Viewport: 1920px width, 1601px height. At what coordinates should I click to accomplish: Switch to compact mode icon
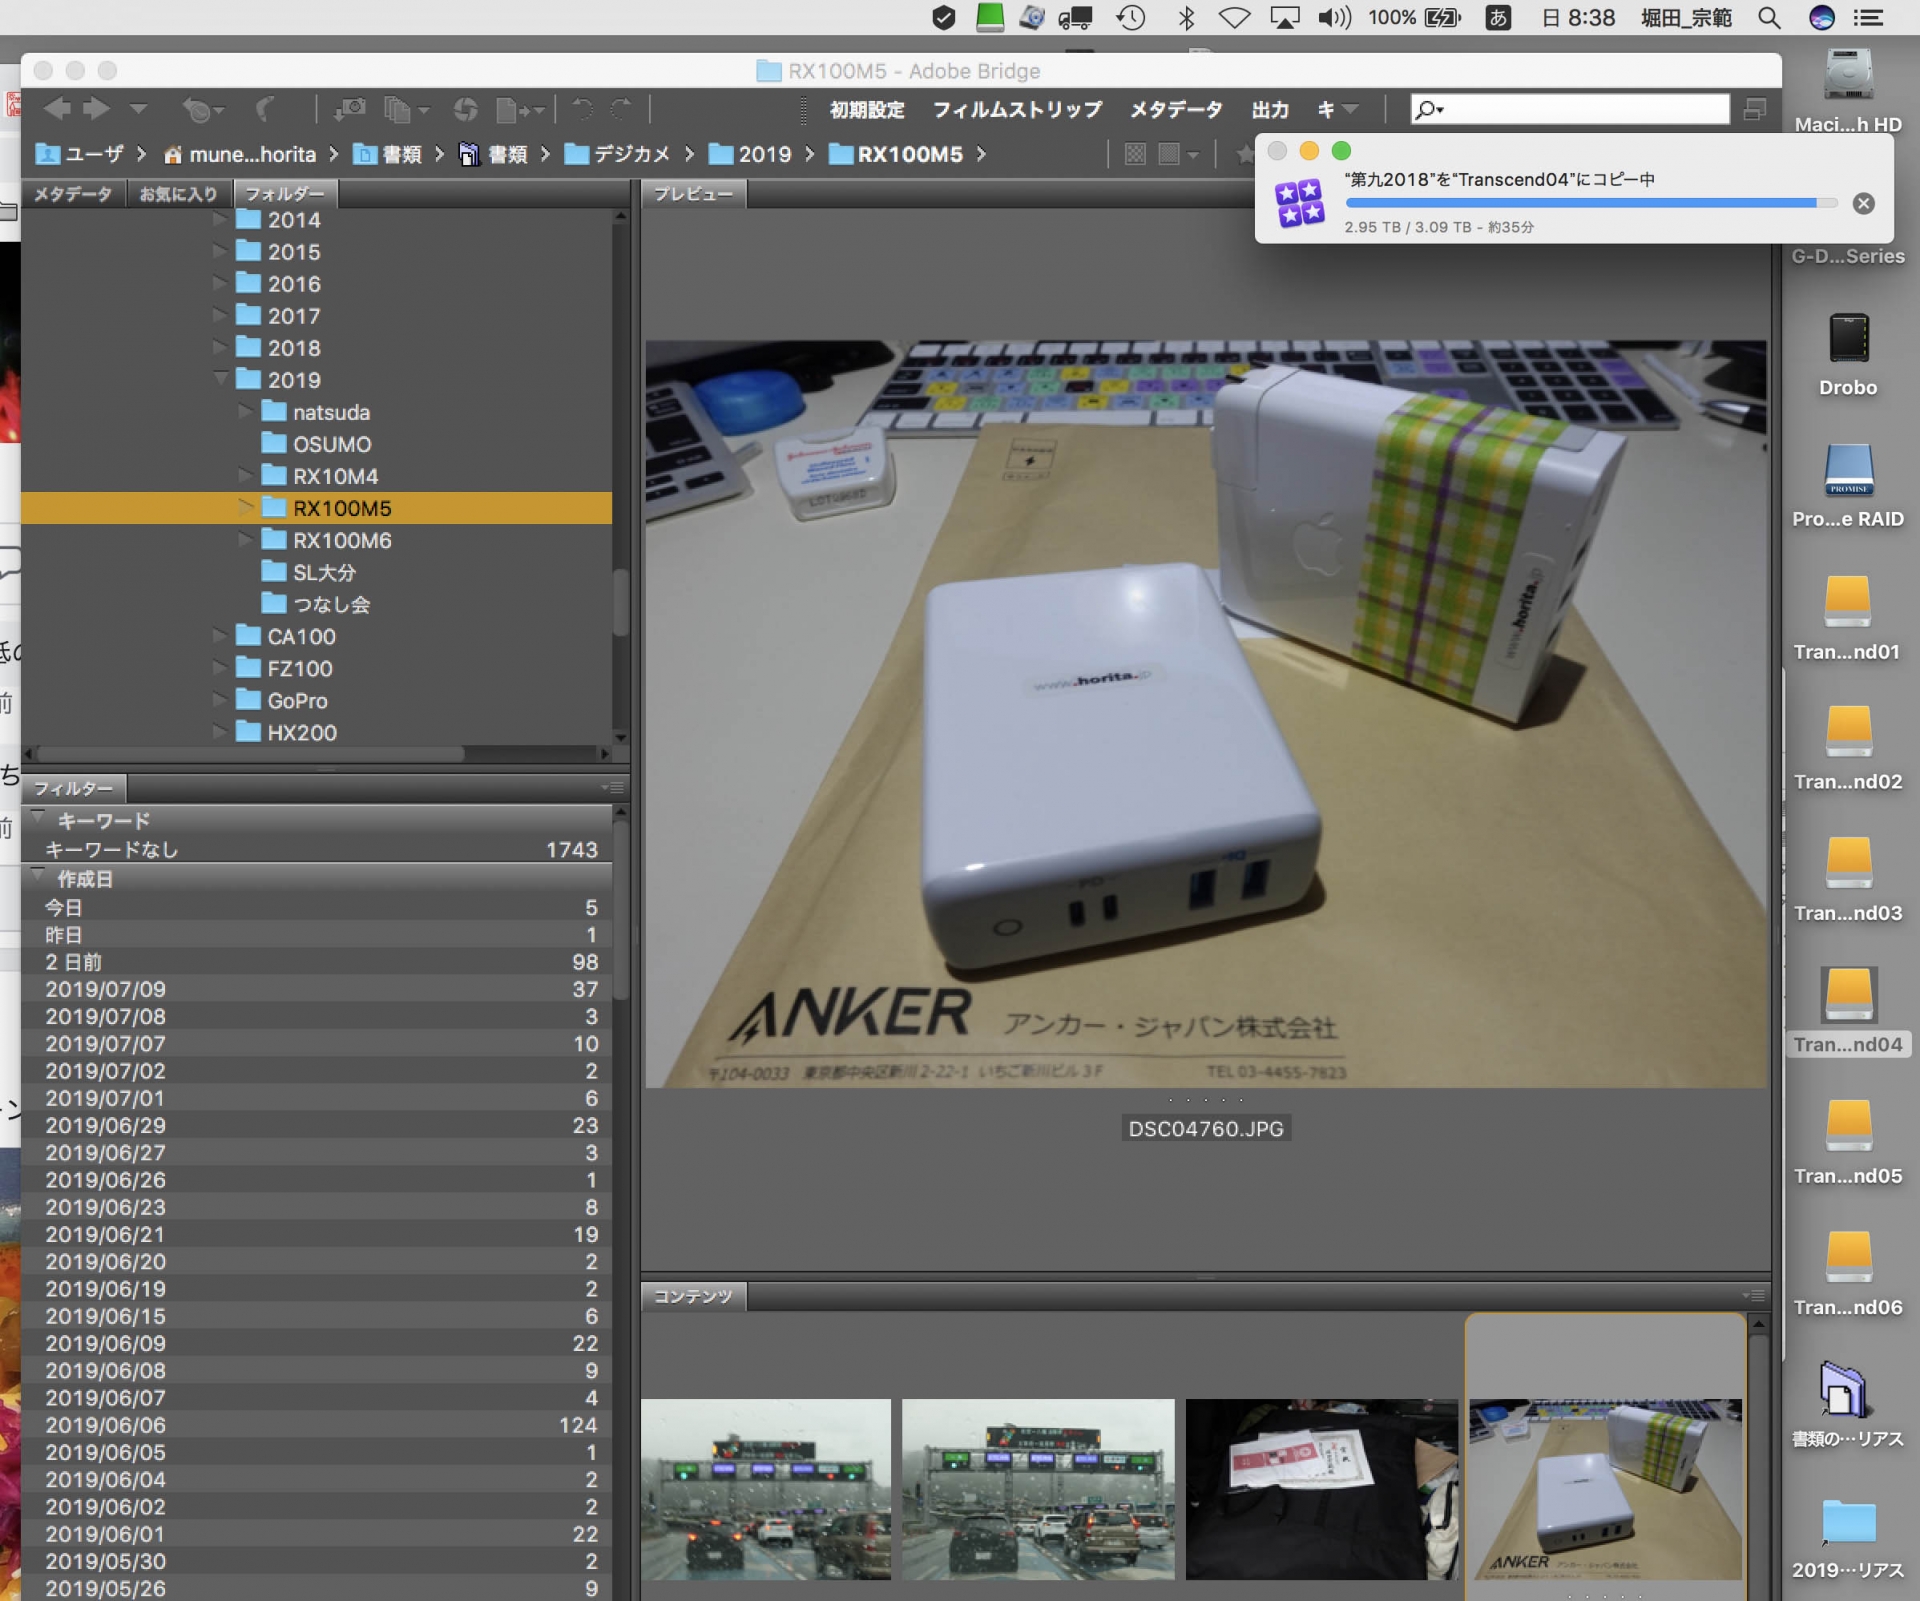click(x=1754, y=108)
